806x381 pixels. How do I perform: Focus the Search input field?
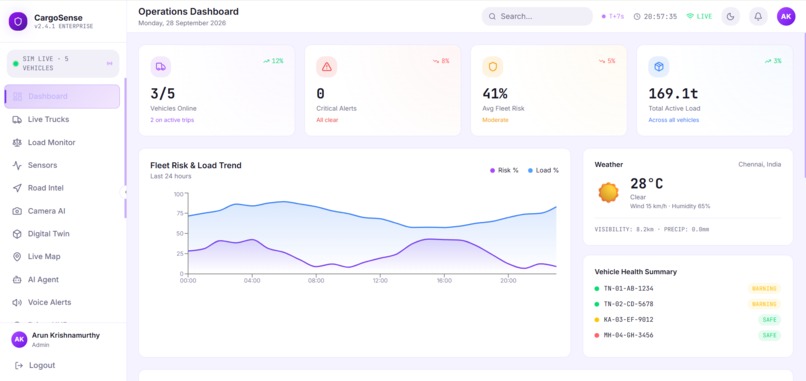pos(537,16)
